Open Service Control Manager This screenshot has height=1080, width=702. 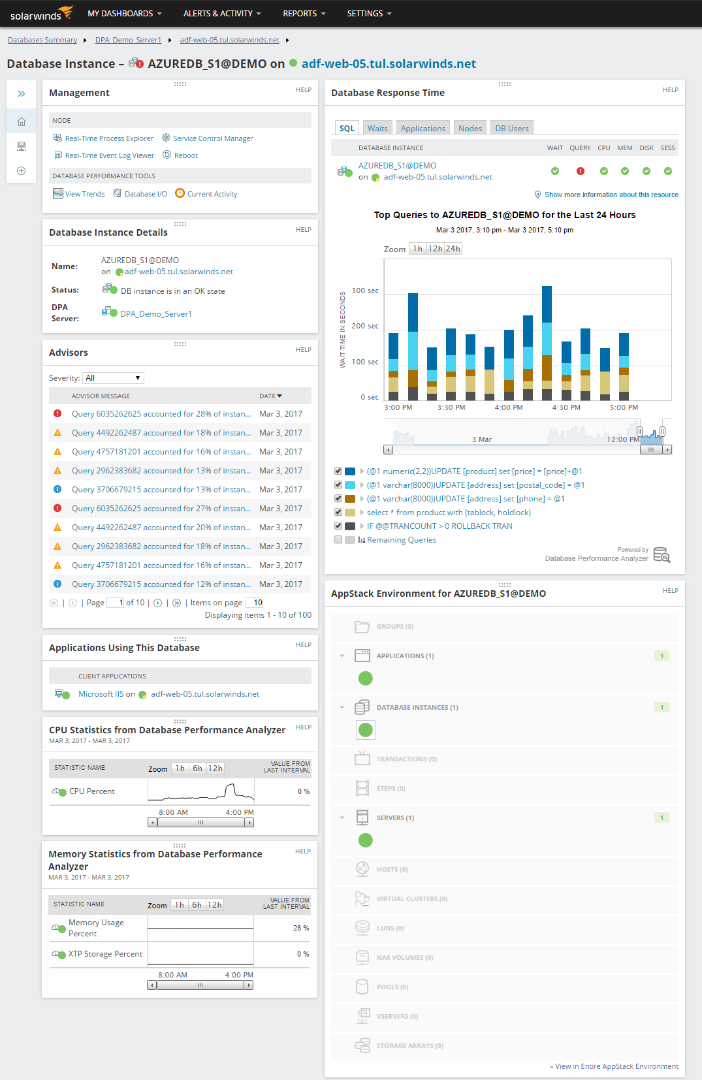pos(213,138)
